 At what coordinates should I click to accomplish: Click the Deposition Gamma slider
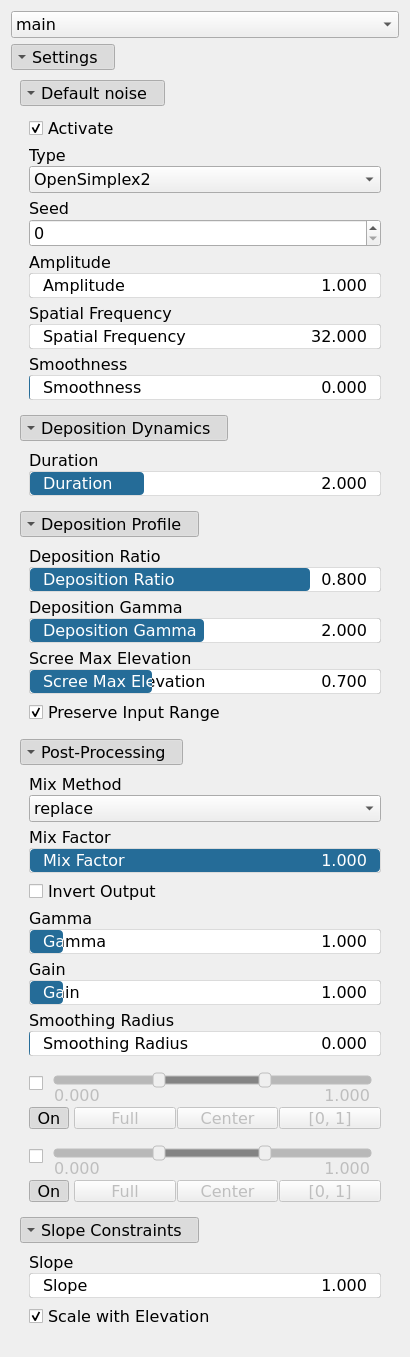coord(205,630)
